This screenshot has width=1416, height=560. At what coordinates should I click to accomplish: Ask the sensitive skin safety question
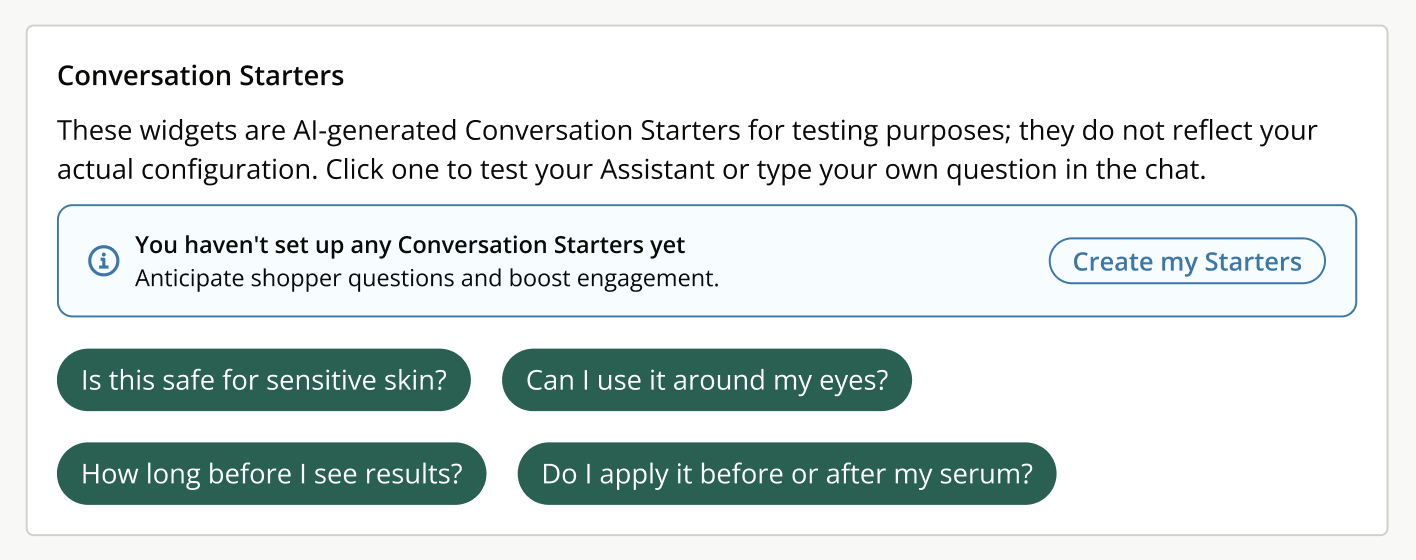263,380
